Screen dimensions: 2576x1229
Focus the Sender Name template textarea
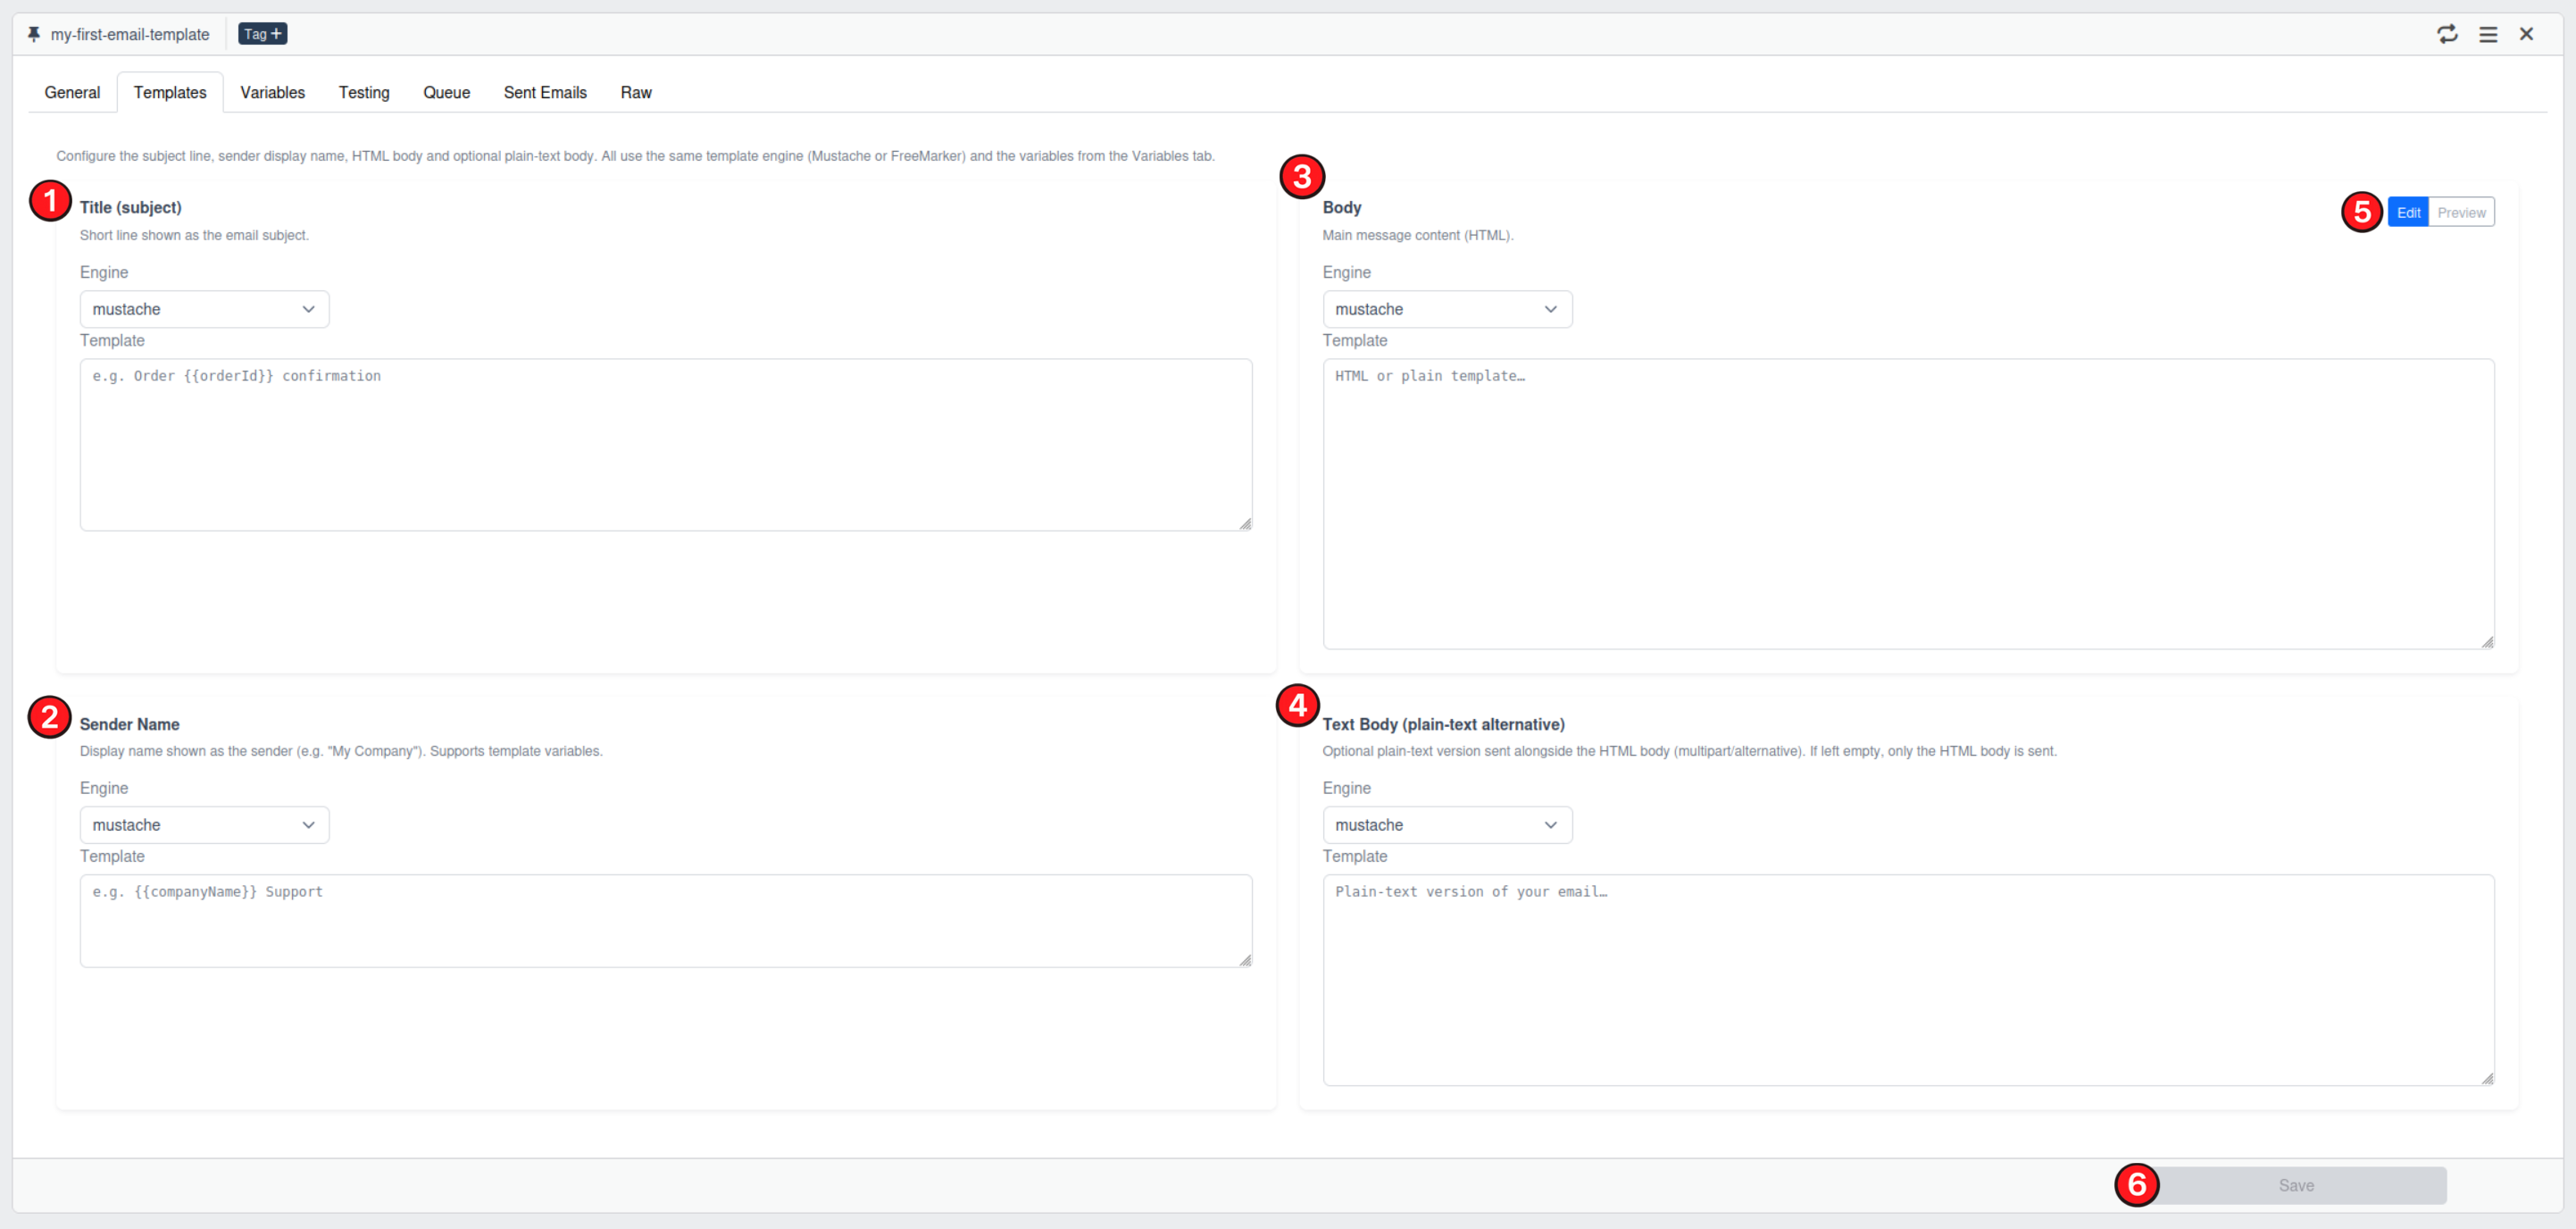666,921
